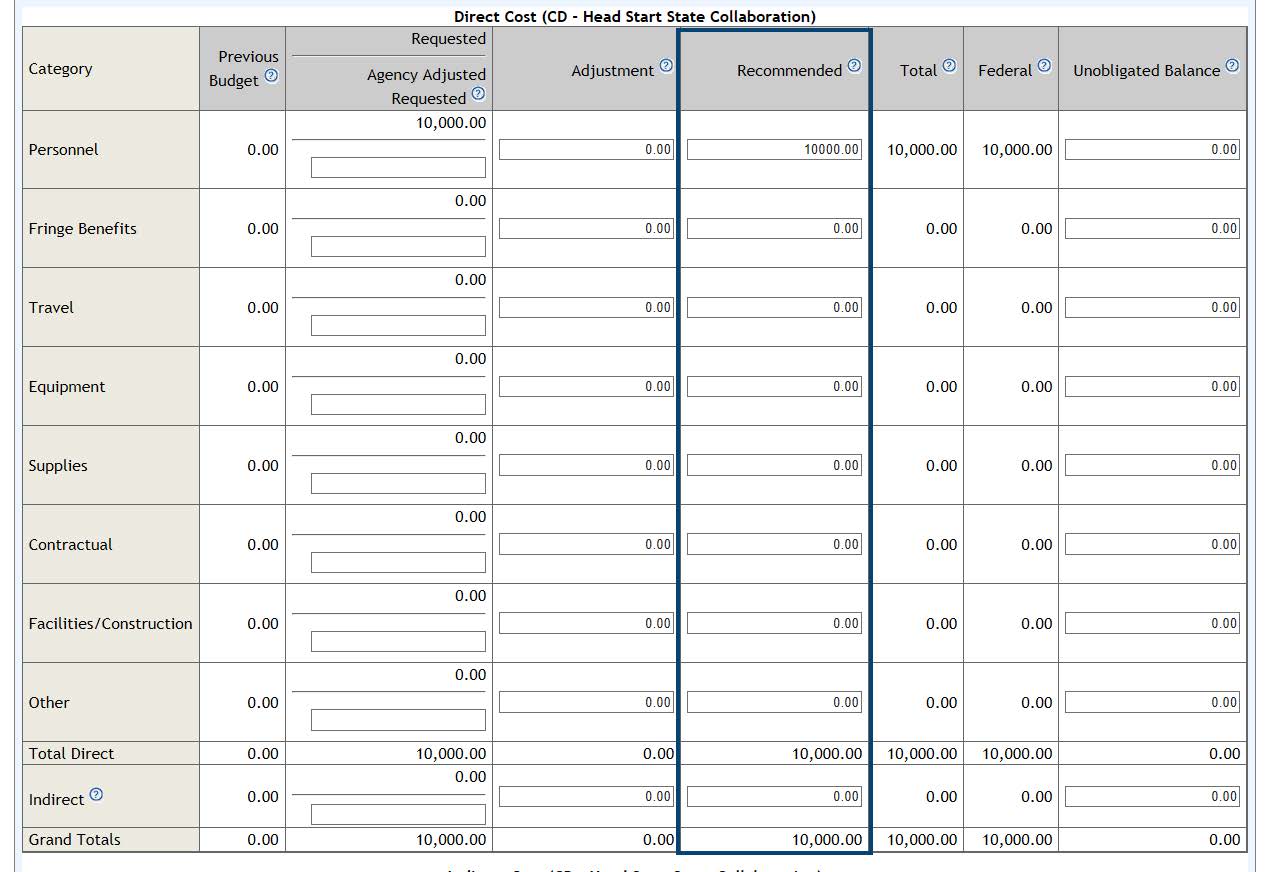Select Supplies Agency Adjusted Requested input
Image resolution: width=1267 pixels, height=872 pixels.
(x=398, y=484)
